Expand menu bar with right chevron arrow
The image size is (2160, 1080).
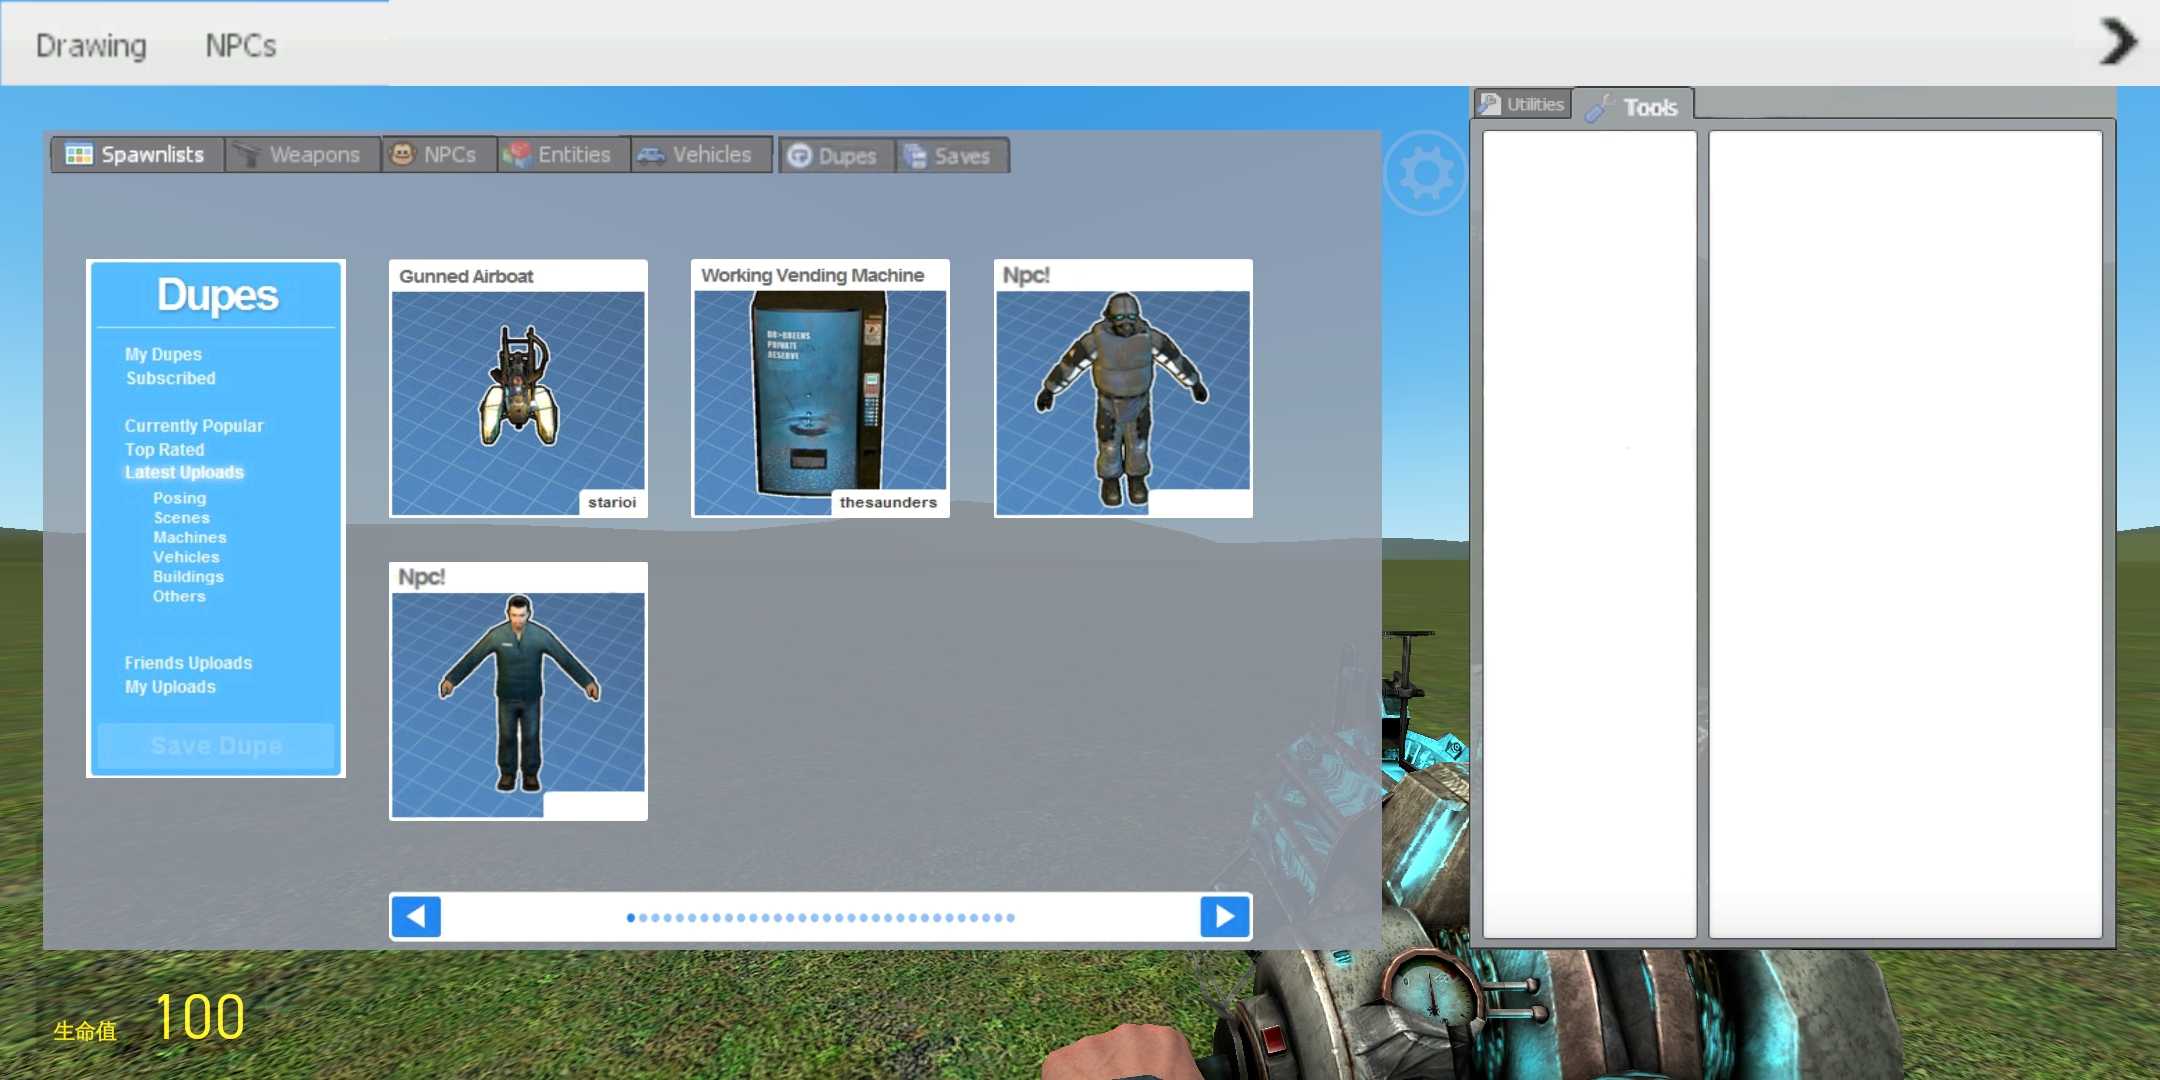(2118, 42)
